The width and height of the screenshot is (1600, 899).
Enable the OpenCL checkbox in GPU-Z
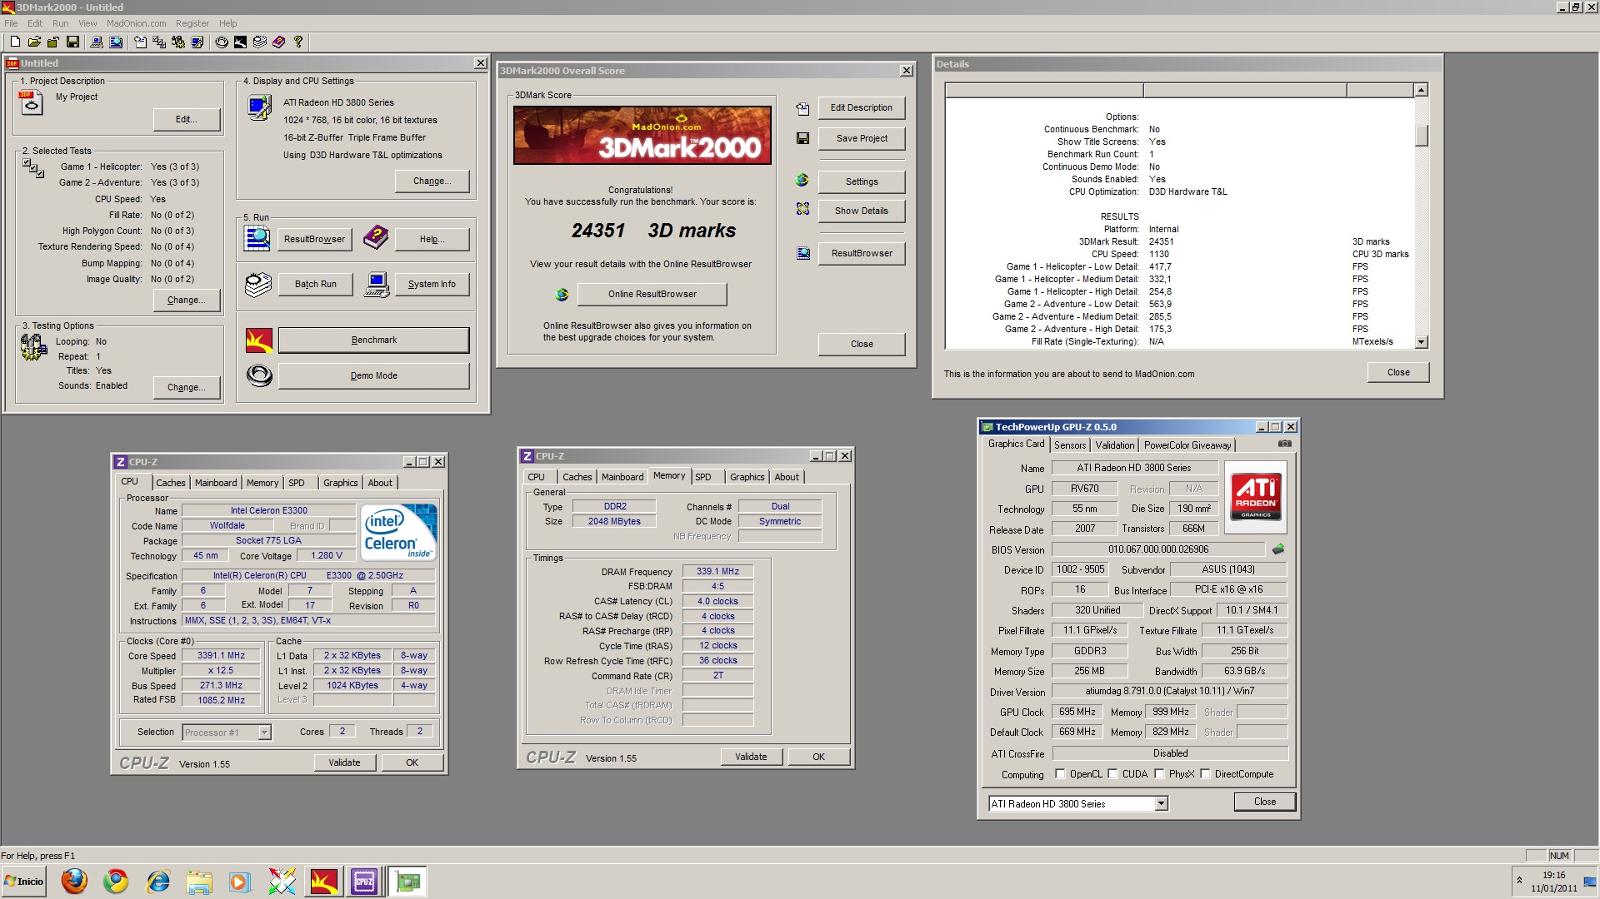(1059, 774)
